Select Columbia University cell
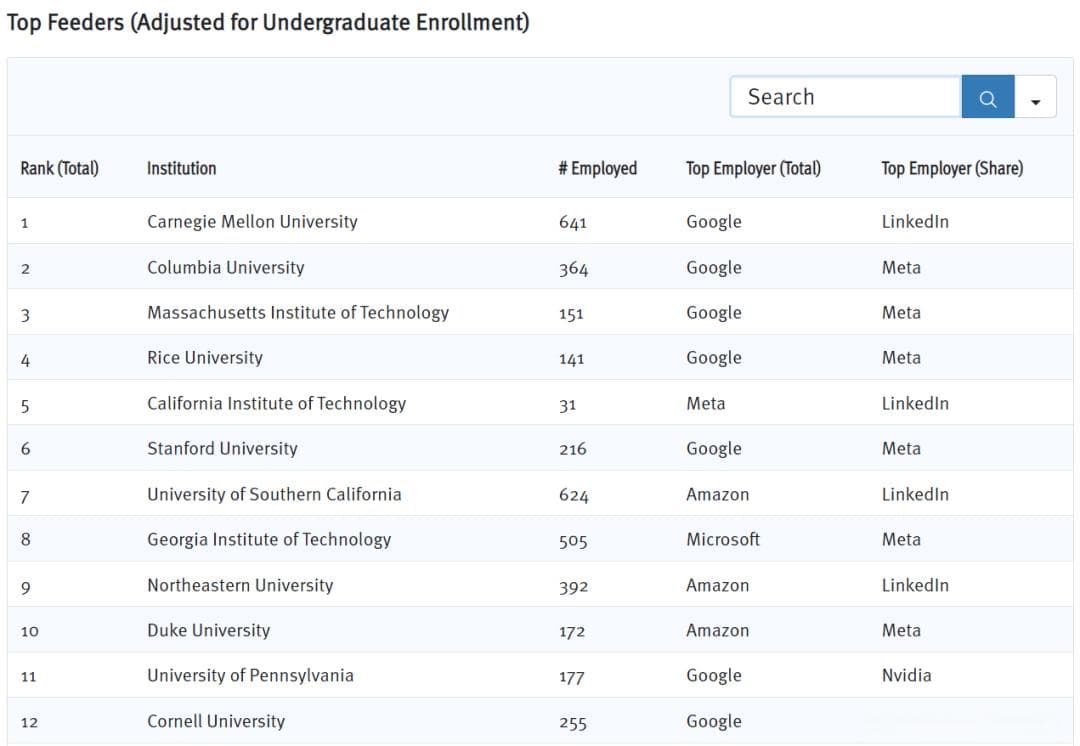This screenshot has height=746, width=1080. pyautogui.click(x=225, y=267)
